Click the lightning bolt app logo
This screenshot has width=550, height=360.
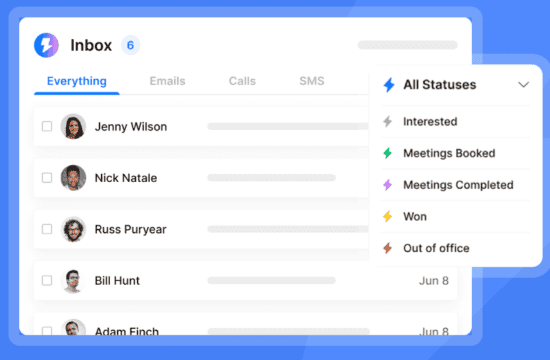pos(46,45)
